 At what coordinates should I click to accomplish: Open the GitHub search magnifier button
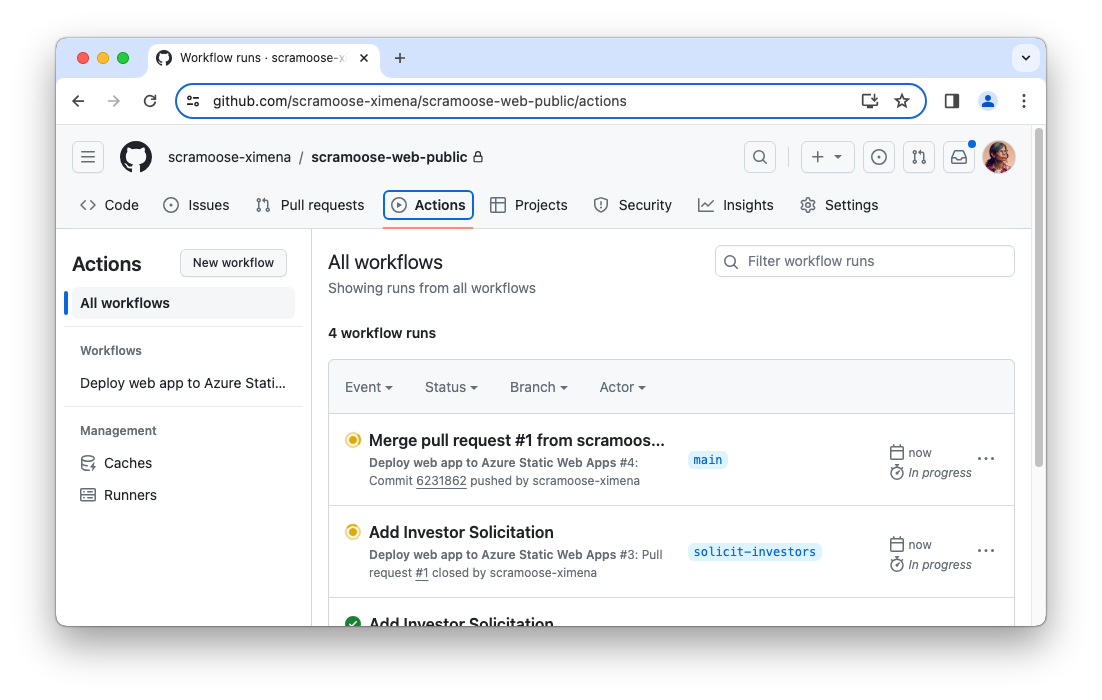[x=760, y=157]
